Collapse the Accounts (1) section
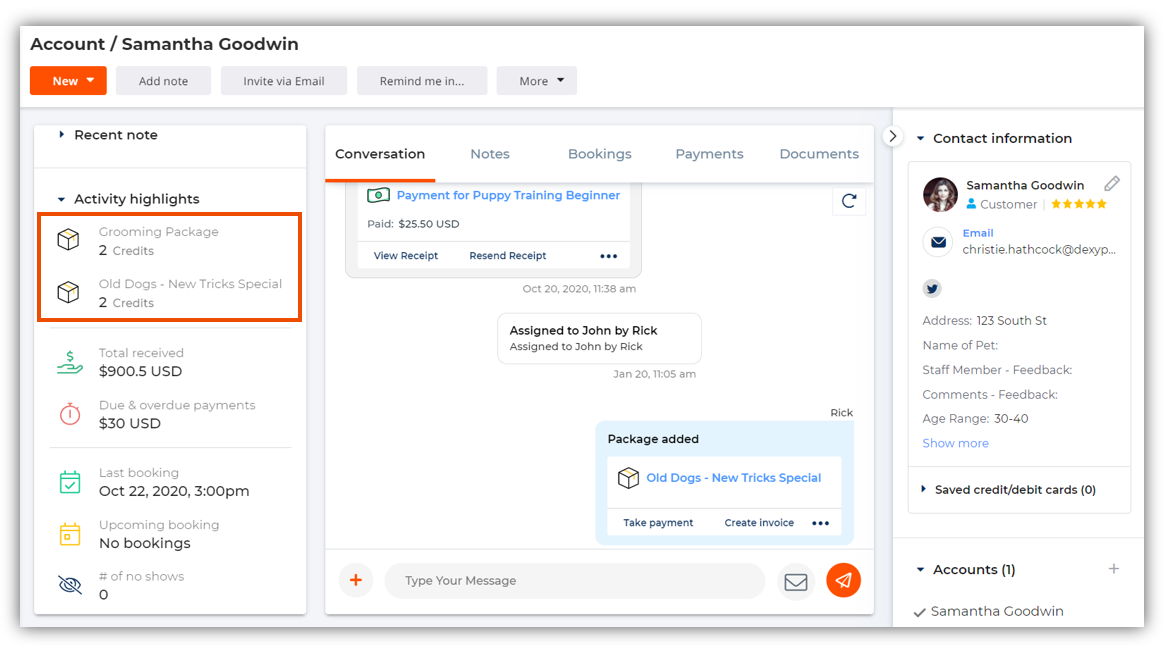The image size is (1169, 646). 965,569
